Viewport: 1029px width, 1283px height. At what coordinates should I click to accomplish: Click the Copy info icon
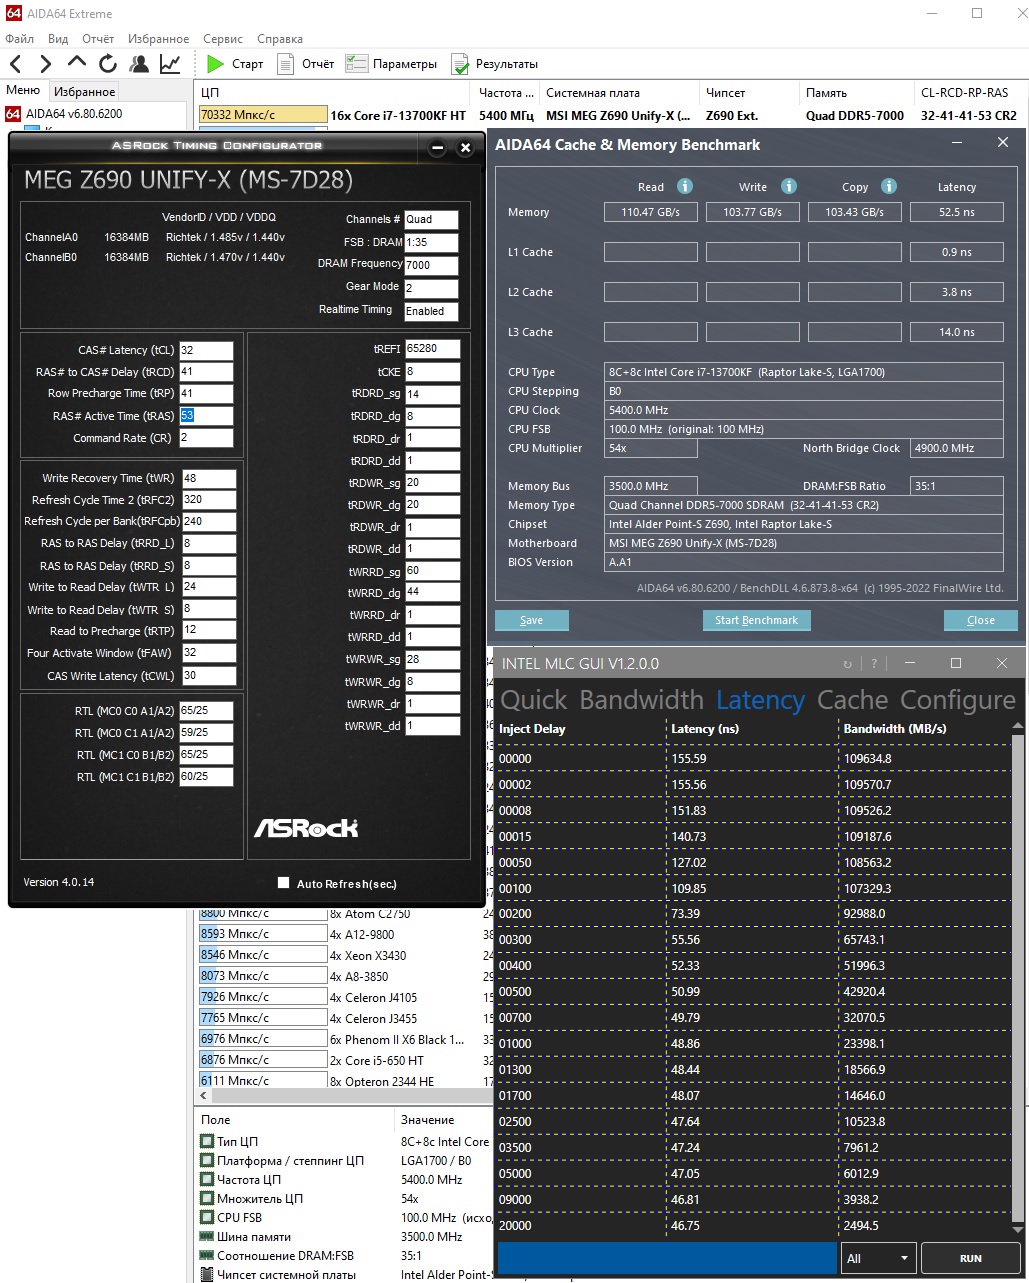pos(889,186)
